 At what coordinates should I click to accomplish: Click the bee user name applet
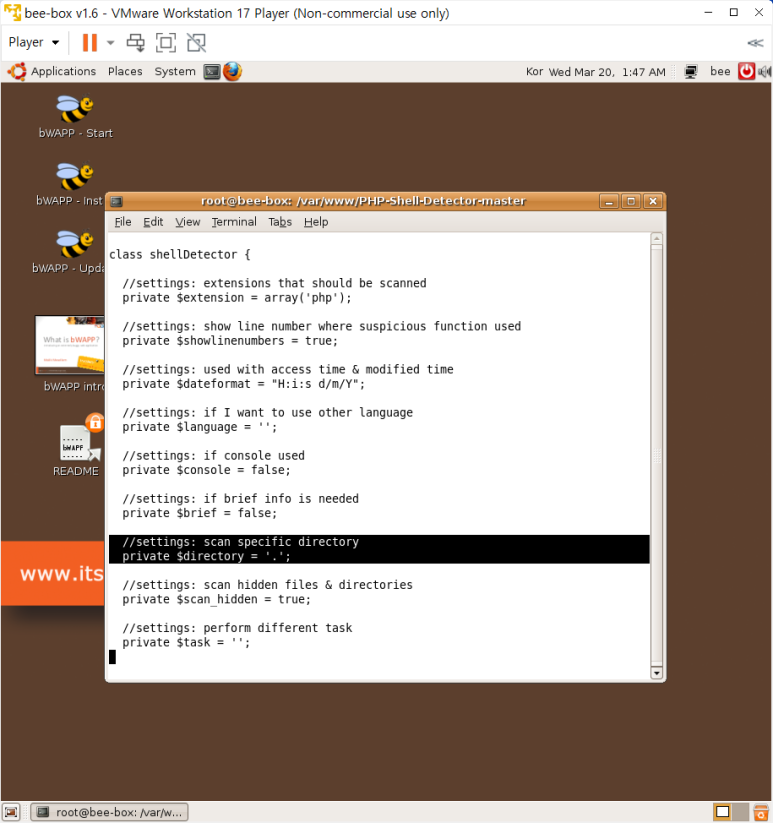click(720, 71)
